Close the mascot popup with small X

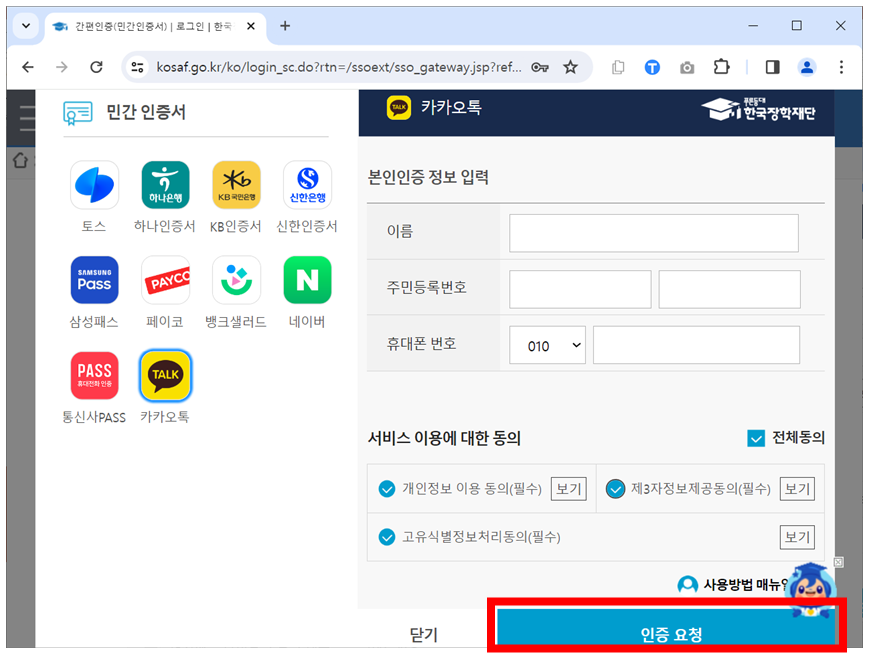839,562
